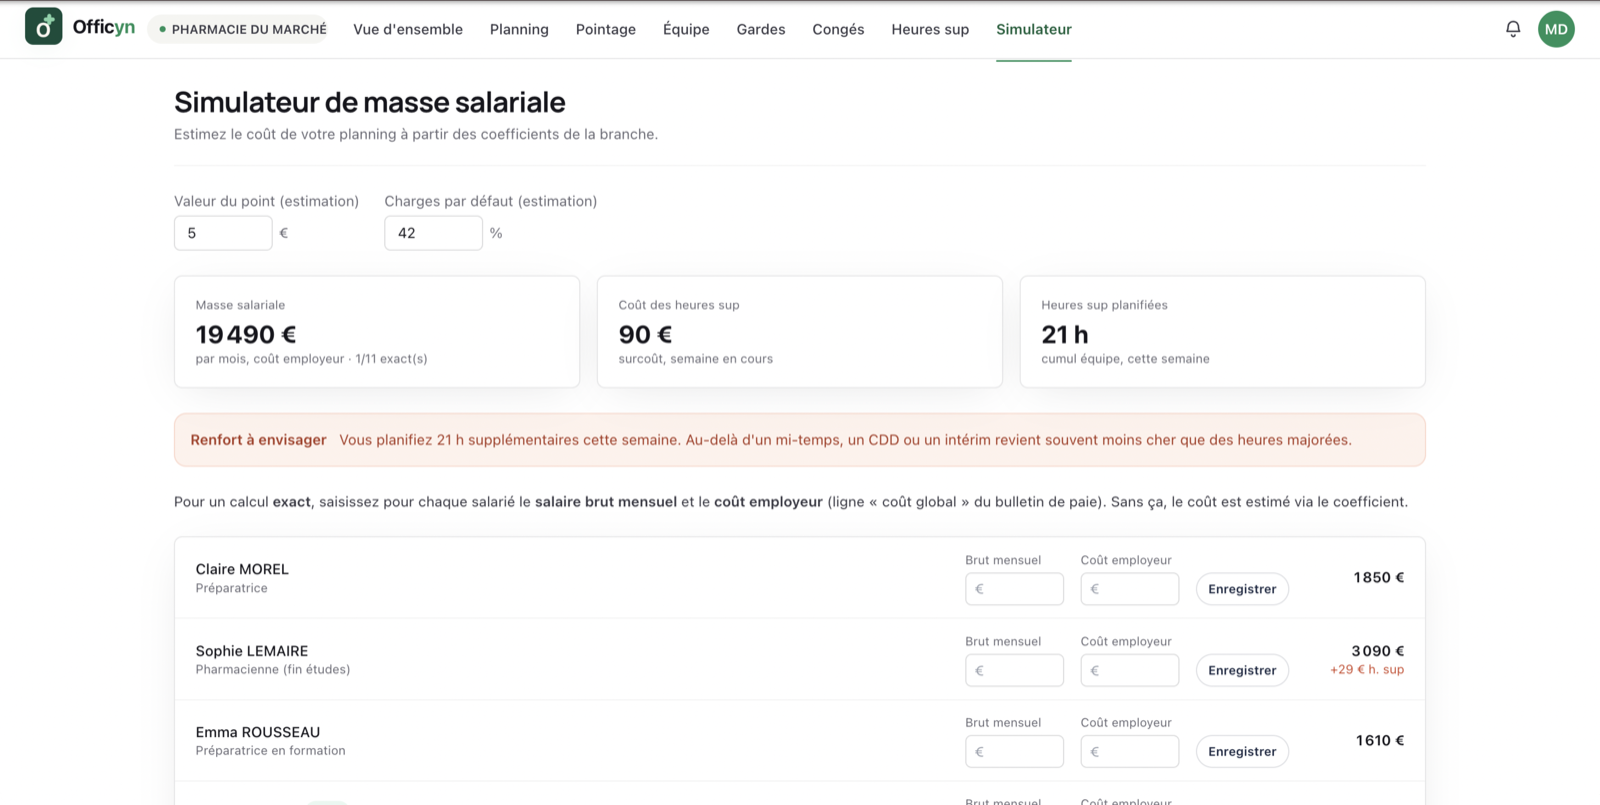The height and width of the screenshot is (805, 1600).
Task: Click the Simulateur de masse salariale heading
Action: 370,102
